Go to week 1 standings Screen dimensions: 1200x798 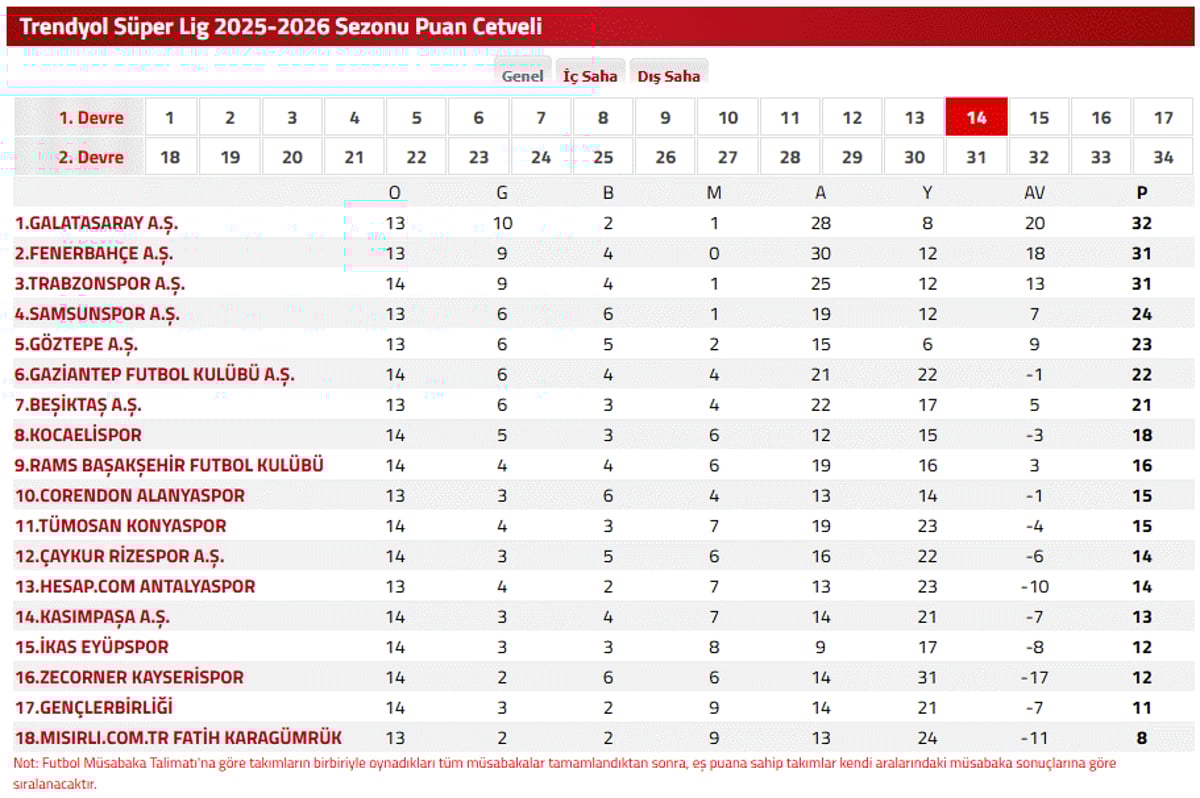(x=169, y=117)
